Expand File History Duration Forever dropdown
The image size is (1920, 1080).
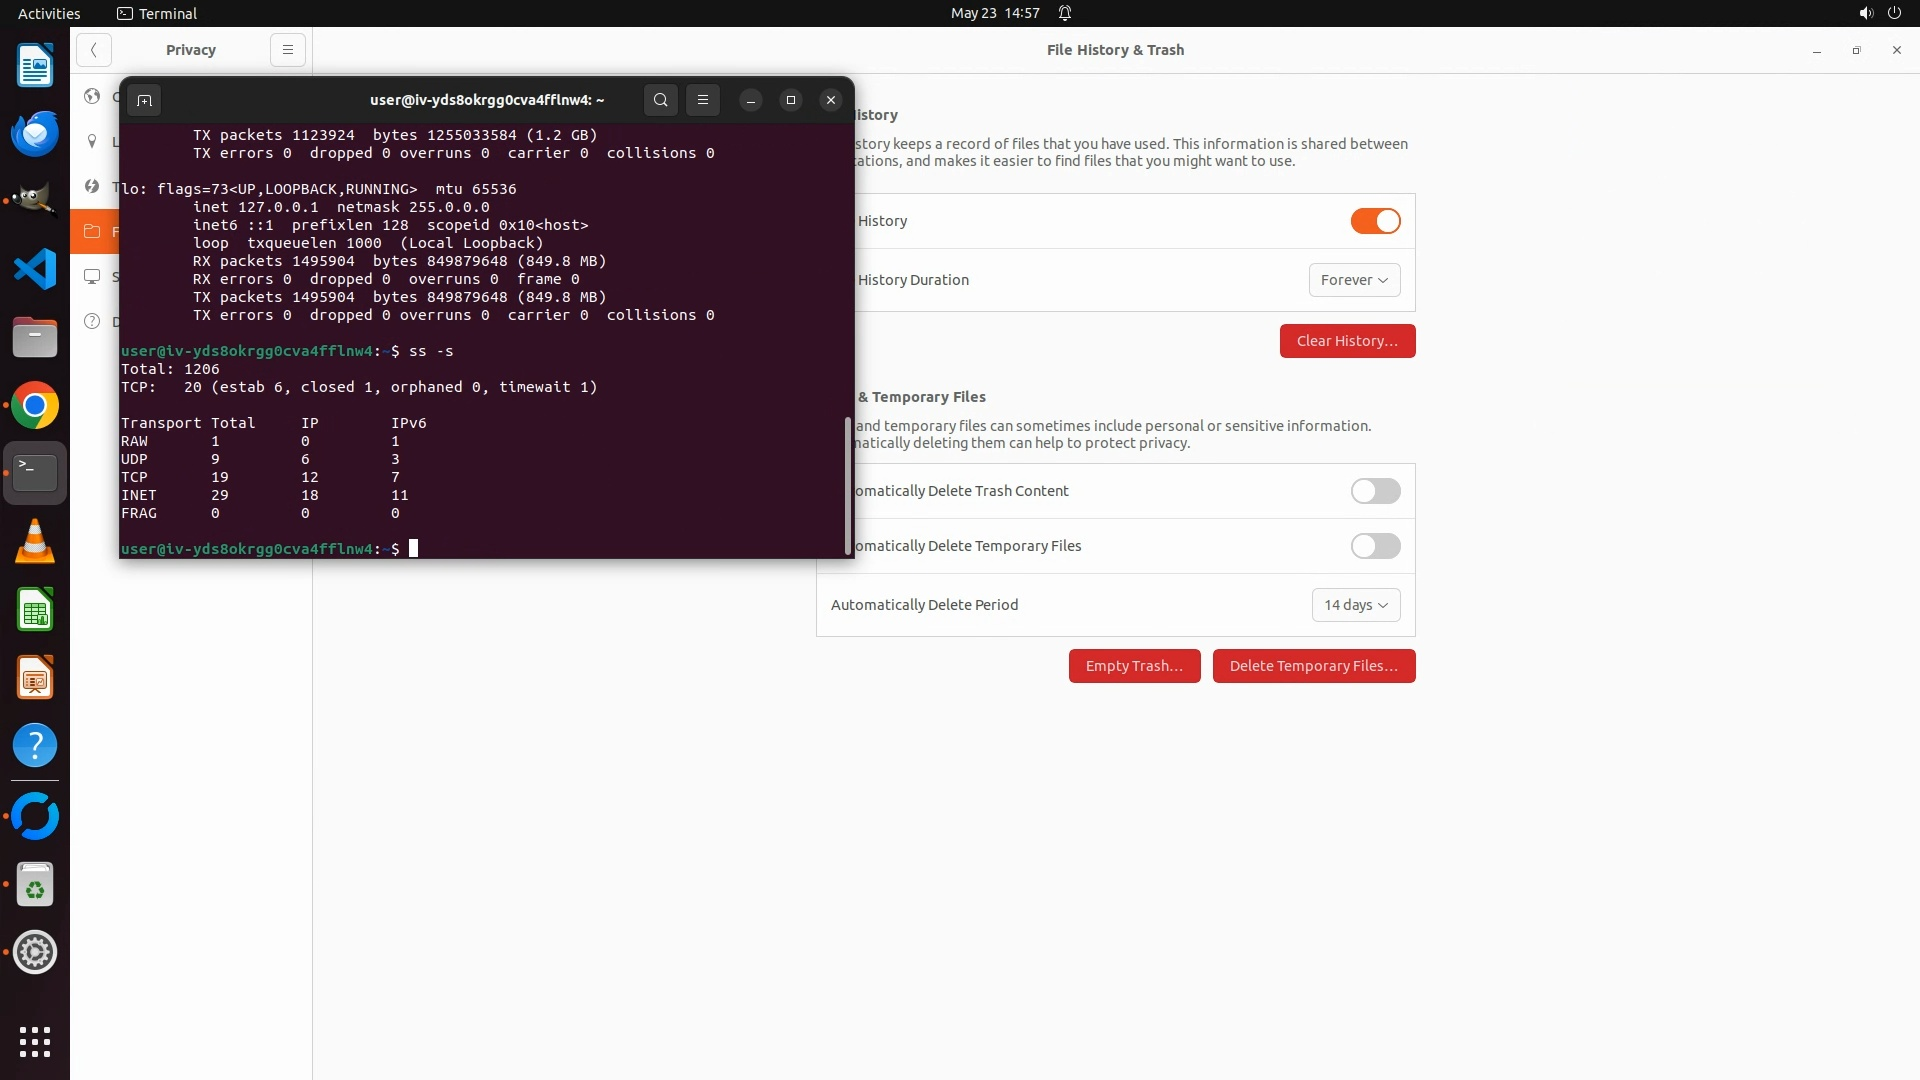pyautogui.click(x=1354, y=280)
